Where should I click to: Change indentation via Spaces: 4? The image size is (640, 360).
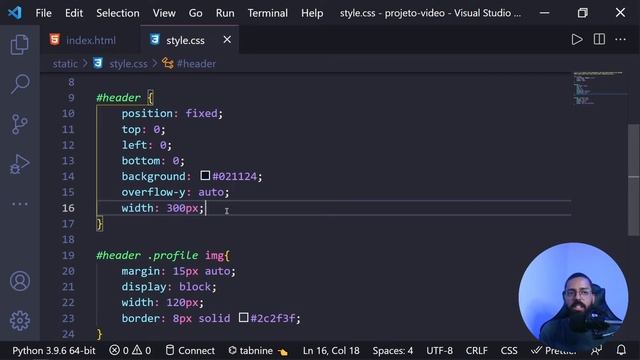pyautogui.click(x=393, y=350)
